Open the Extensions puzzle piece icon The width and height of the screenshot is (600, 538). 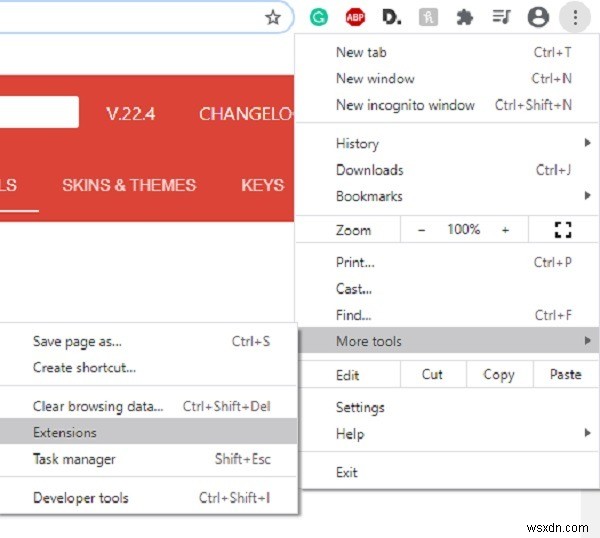[x=465, y=17]
